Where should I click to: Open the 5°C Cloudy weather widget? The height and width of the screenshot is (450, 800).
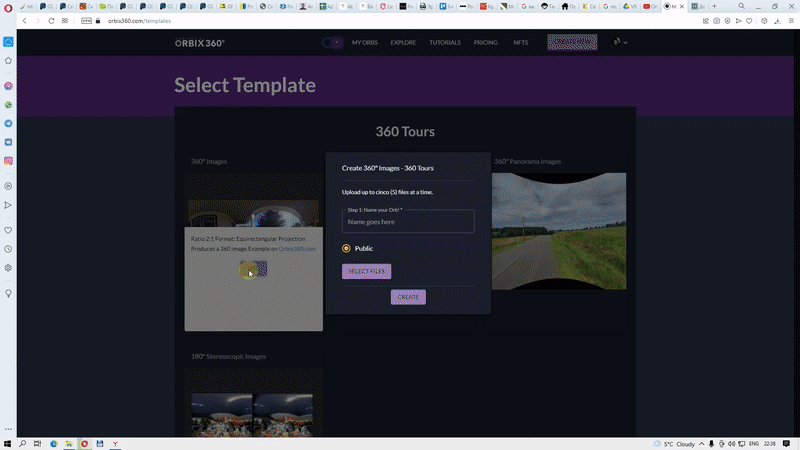[674, 444]
